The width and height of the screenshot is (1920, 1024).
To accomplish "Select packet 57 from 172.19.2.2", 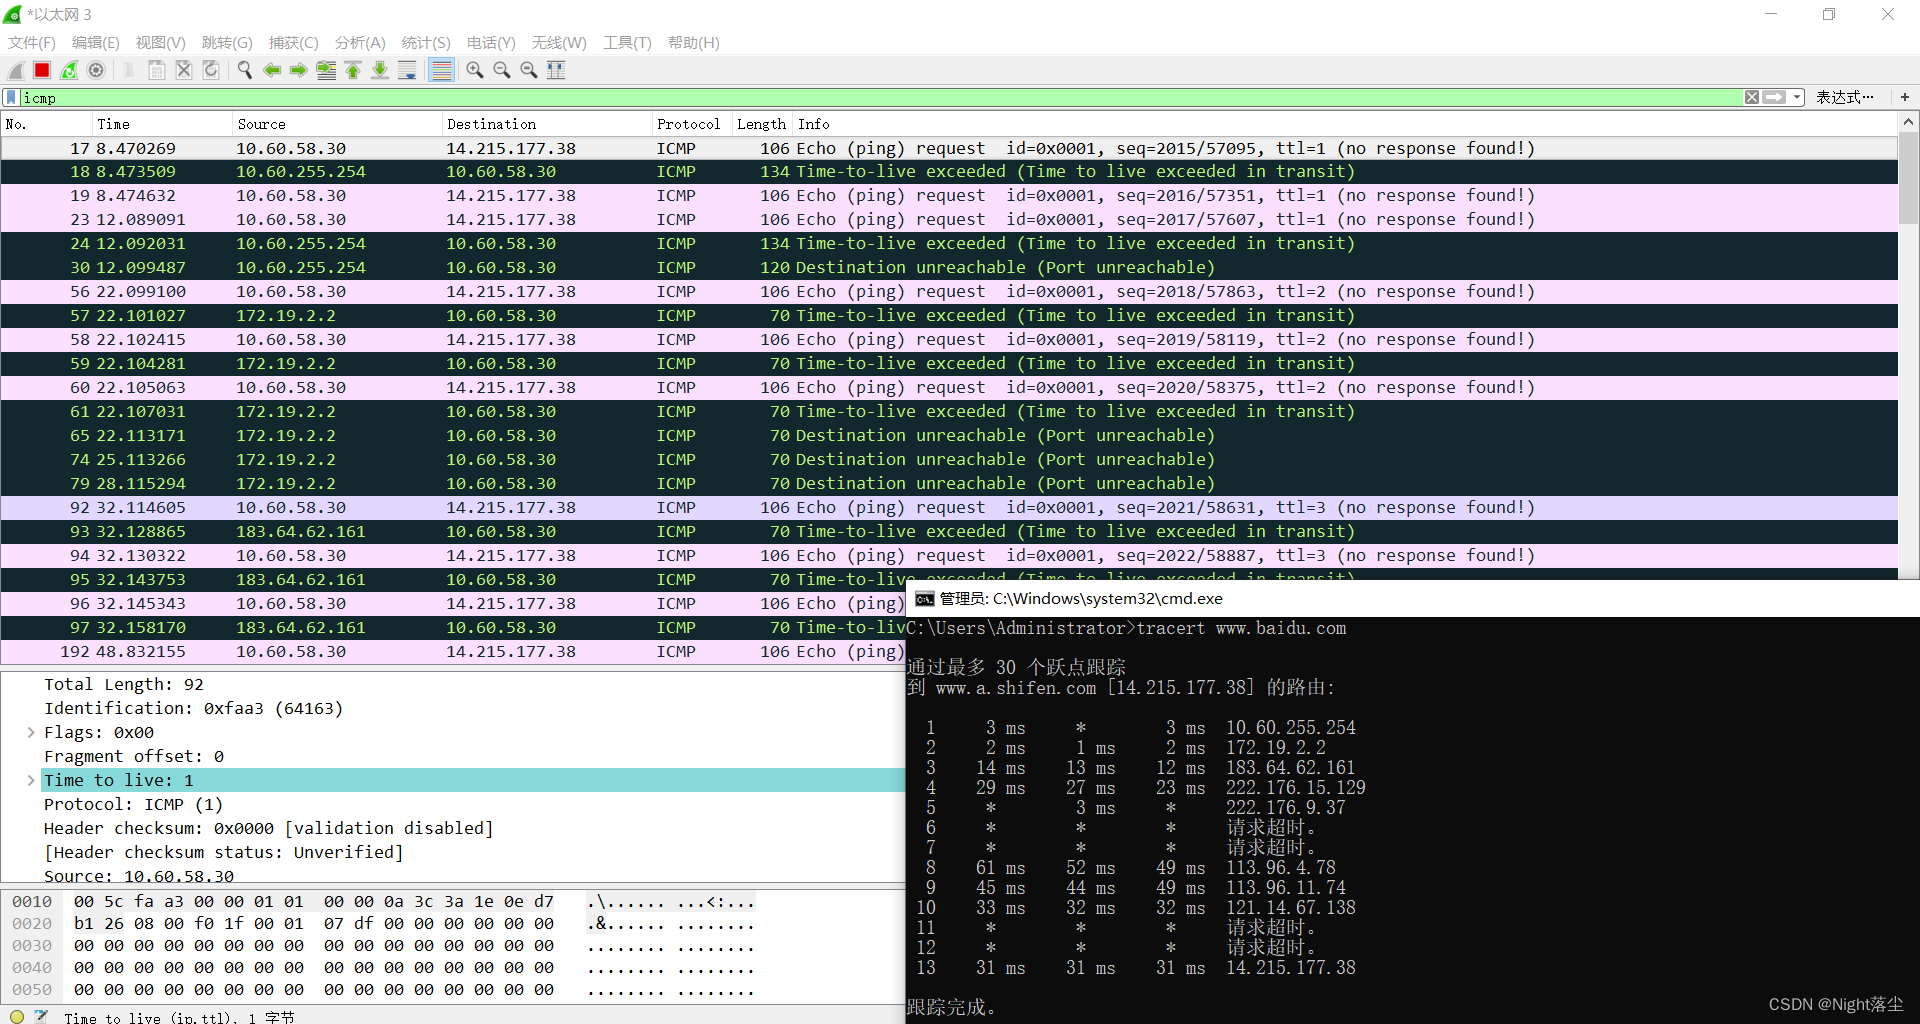I will tap(949, 316).
